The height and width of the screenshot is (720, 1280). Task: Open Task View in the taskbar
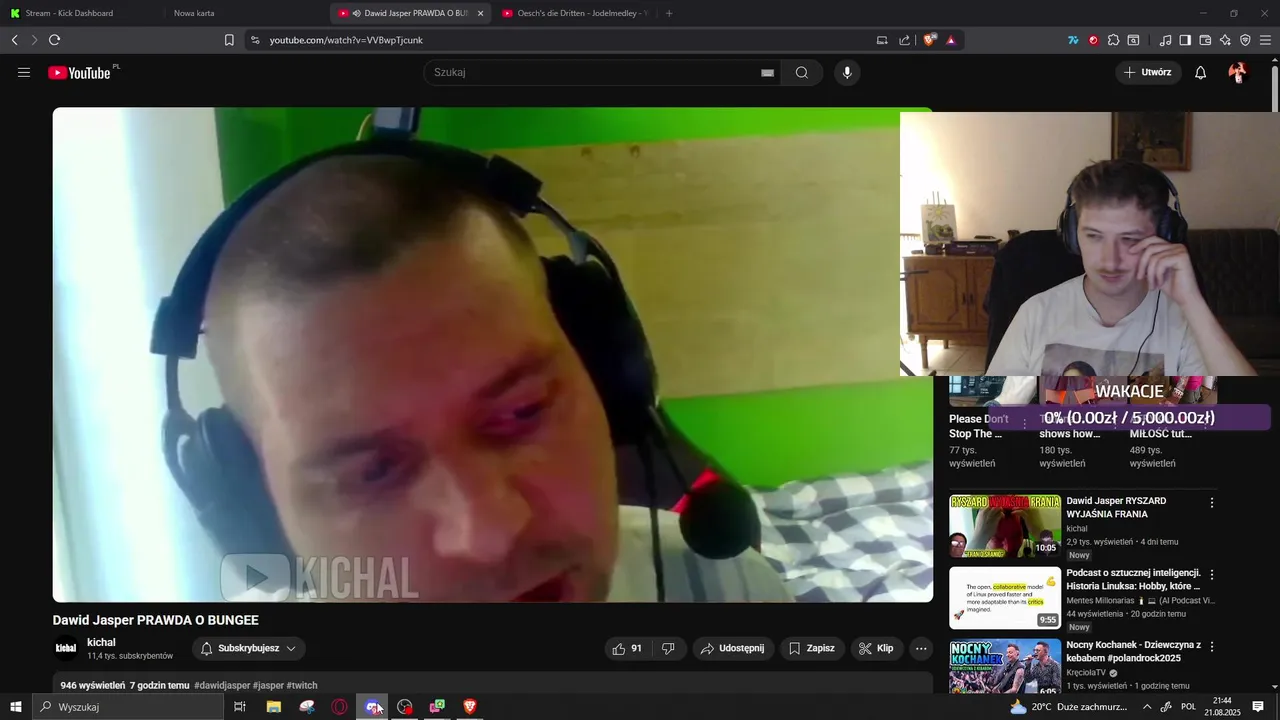pyautogui.click(x=240, y=707)
